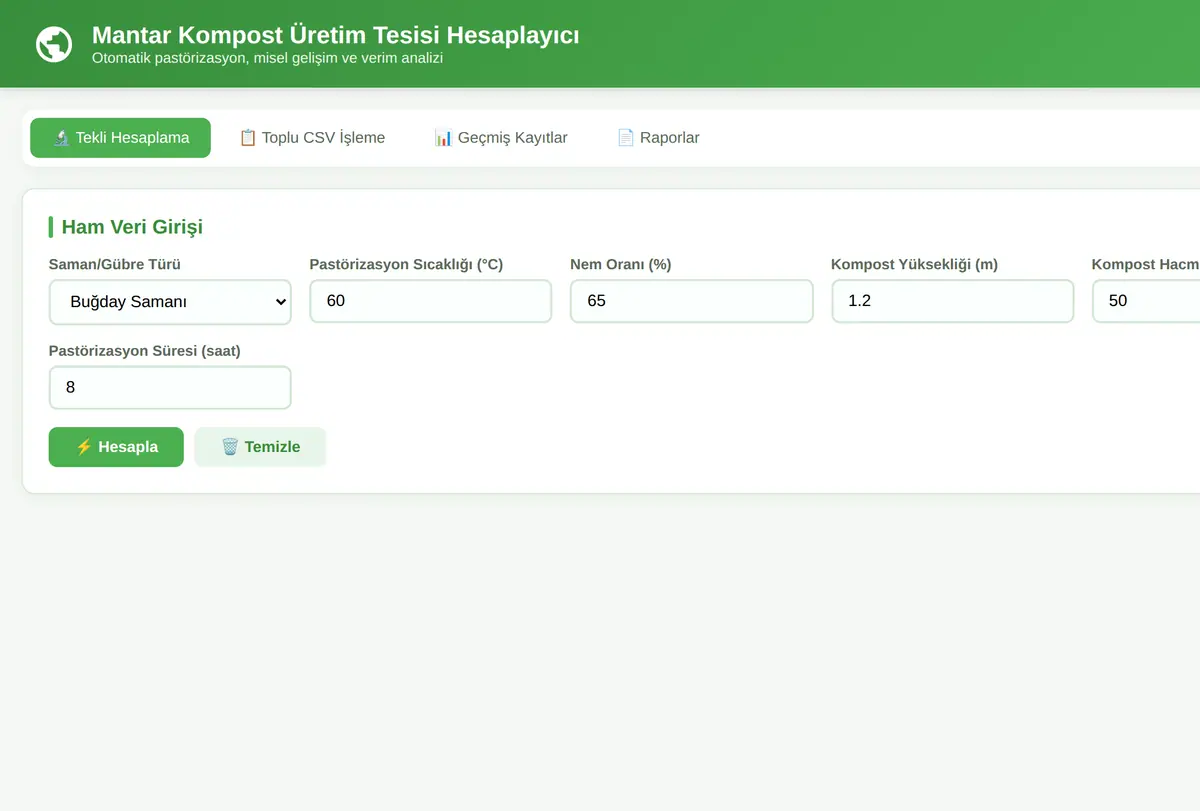Click the Pastörizasyon Sıcaklığı (°C) label
This screenshot has height=811, width=1200.
tap(406, 265)
